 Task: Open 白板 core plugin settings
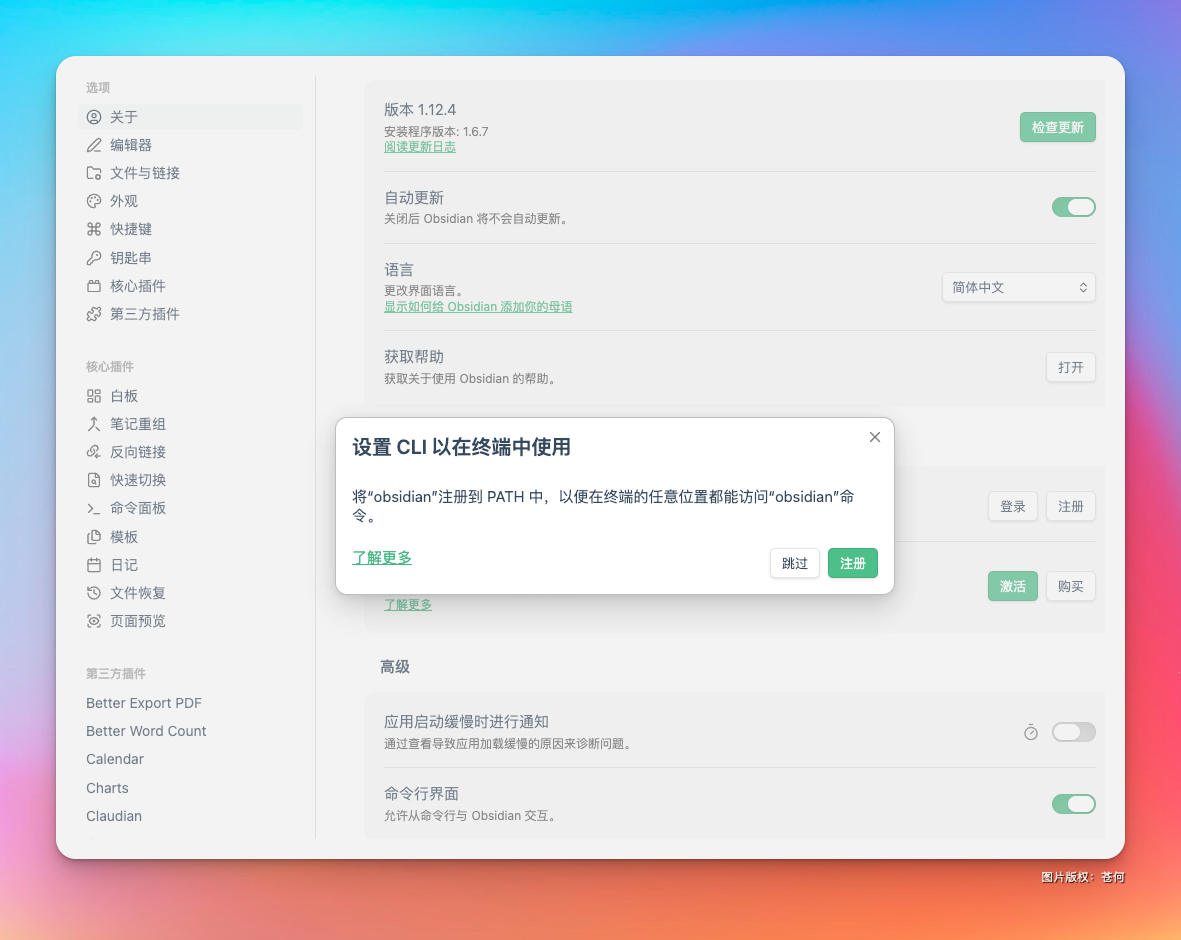click(x=124, y=396)
